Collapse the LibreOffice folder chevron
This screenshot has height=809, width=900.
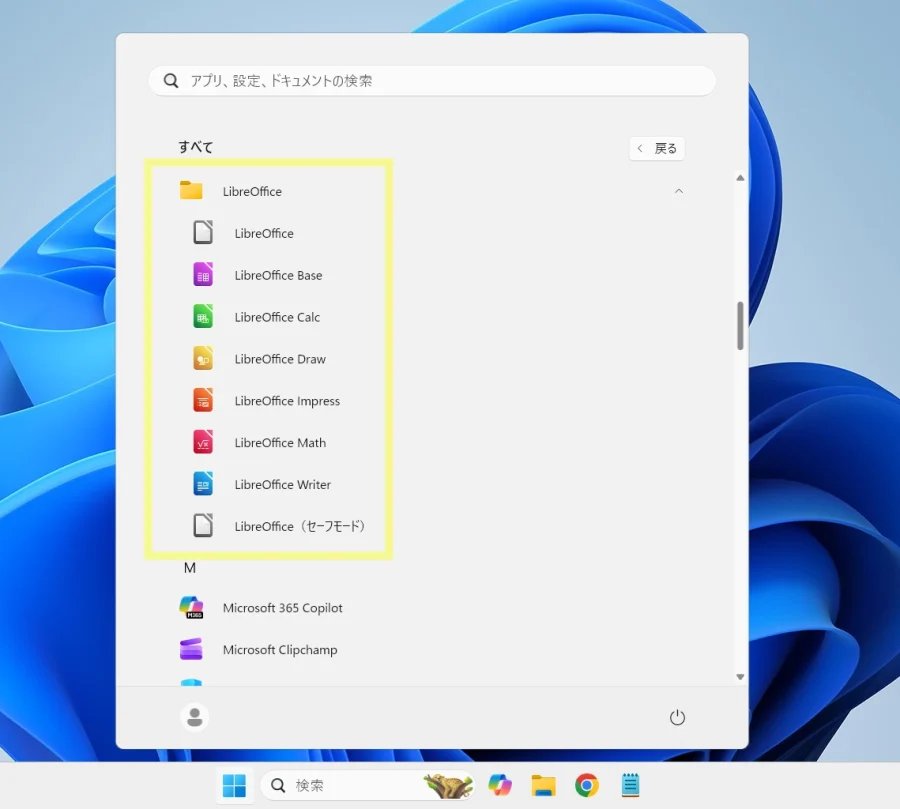pos(679,191)
